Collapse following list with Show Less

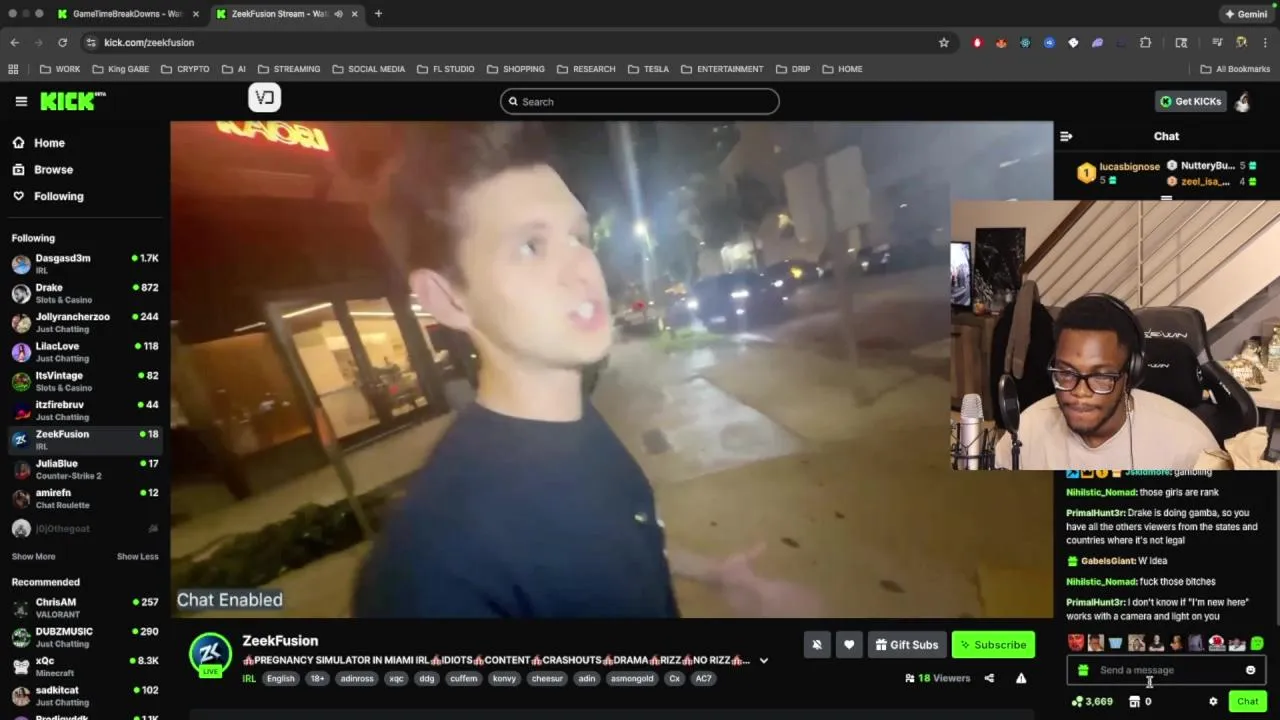tap(138, 556)
